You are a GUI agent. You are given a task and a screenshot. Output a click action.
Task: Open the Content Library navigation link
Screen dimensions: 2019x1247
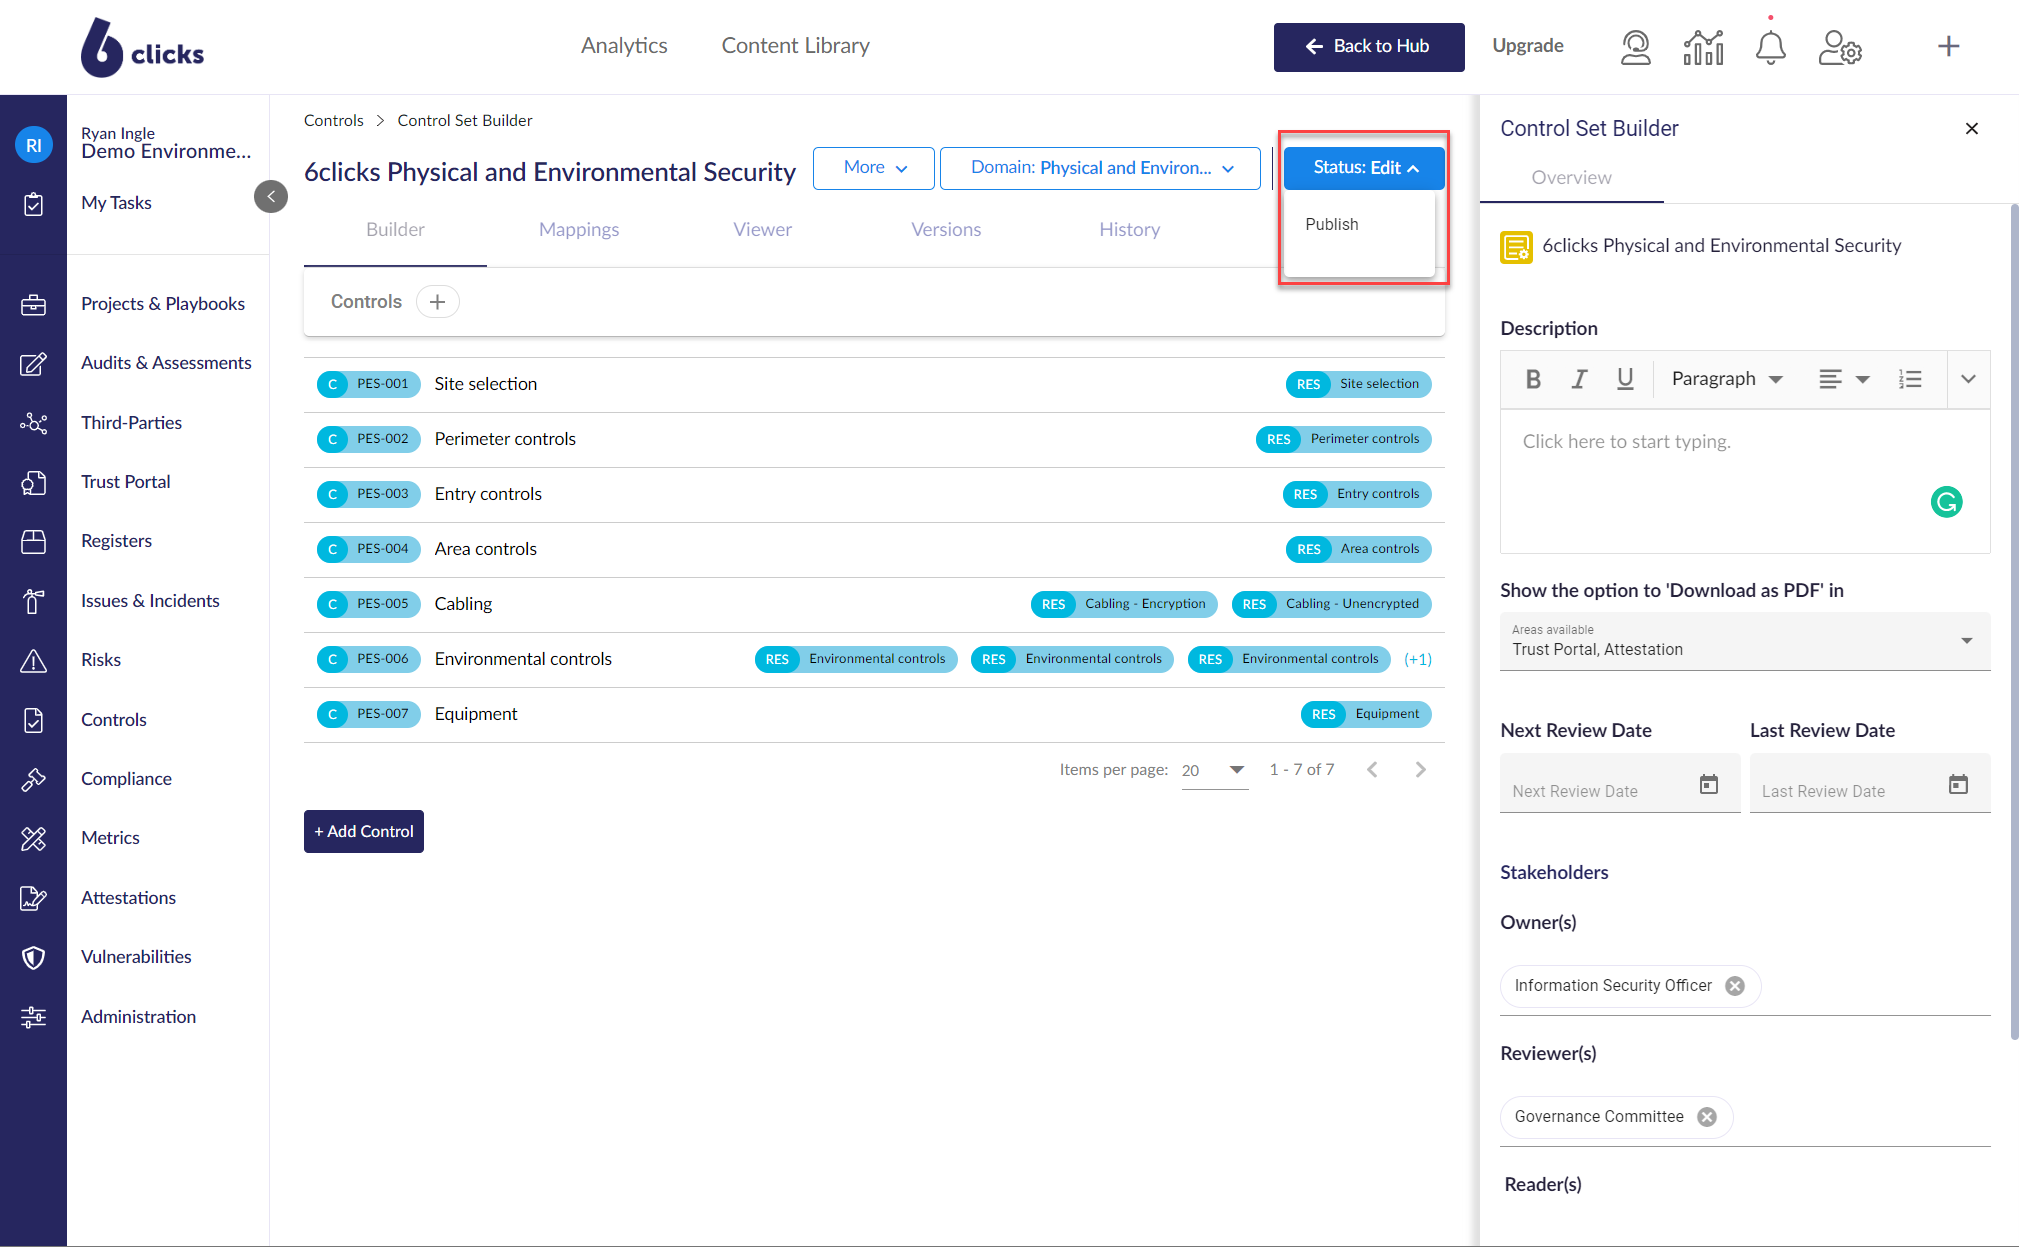(796, 46)
